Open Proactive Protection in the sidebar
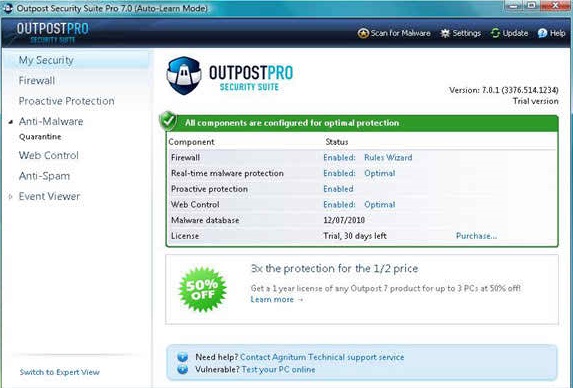 67,101
